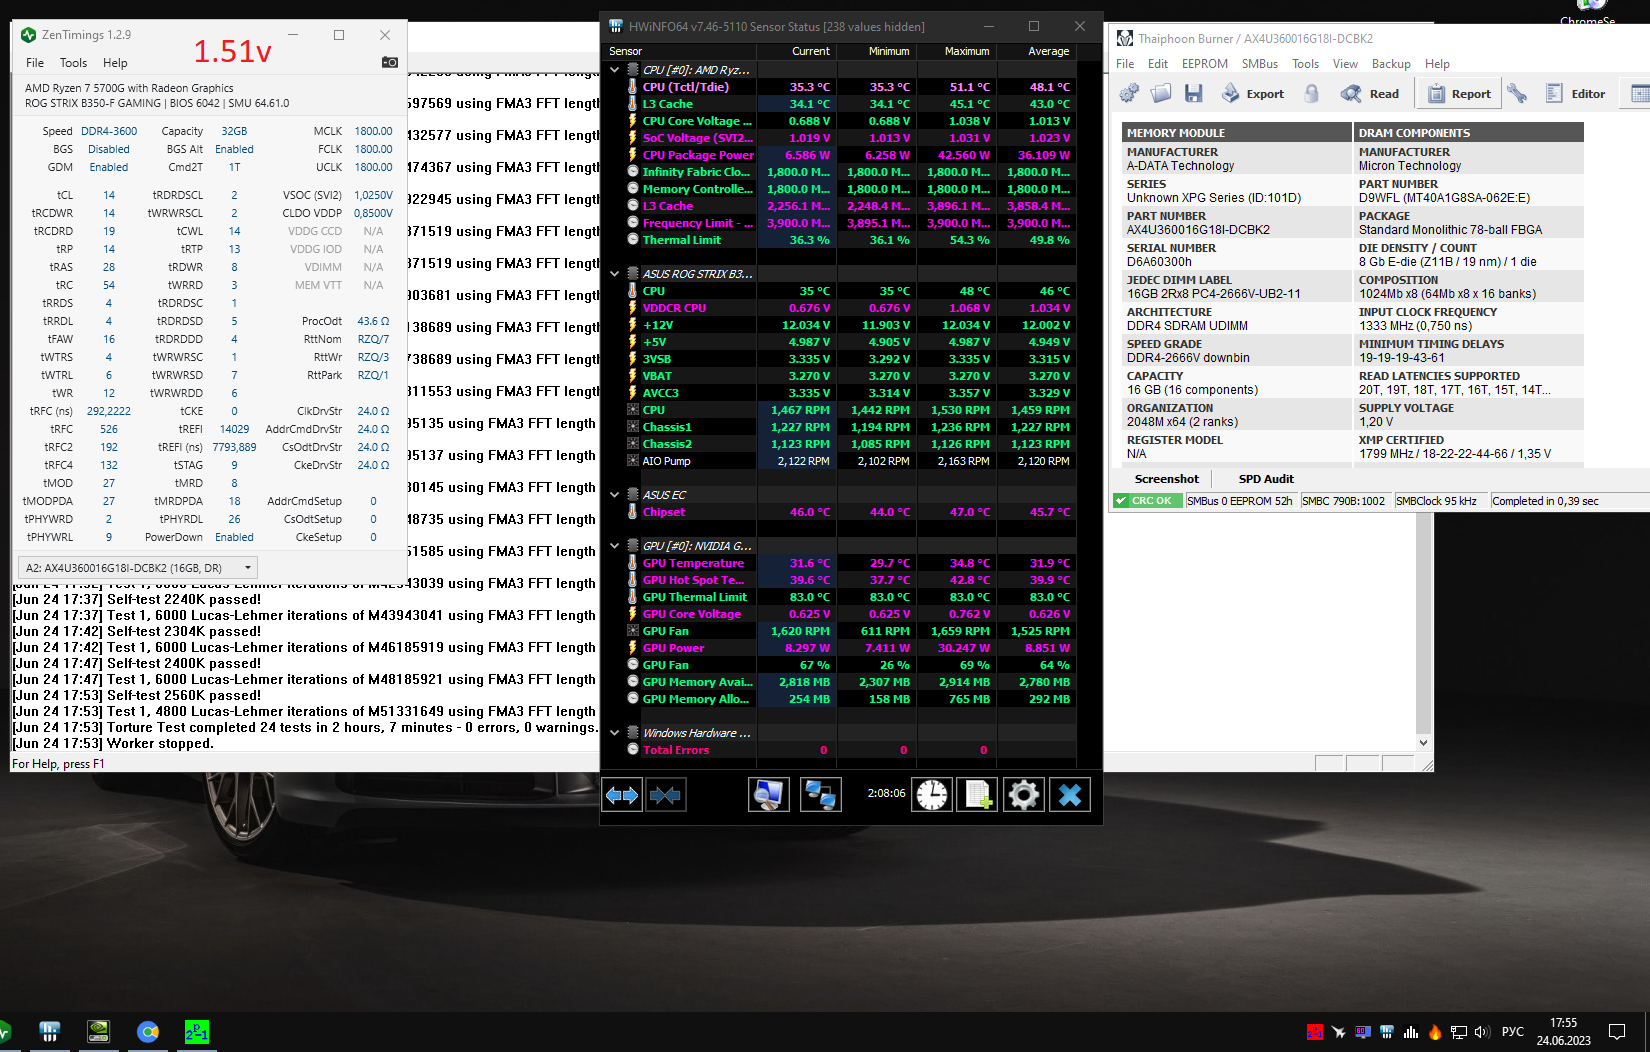Open ZenTimings File menu
Image resolution: width=1650 pixels, height=1052 pixels.
point(35,63)
